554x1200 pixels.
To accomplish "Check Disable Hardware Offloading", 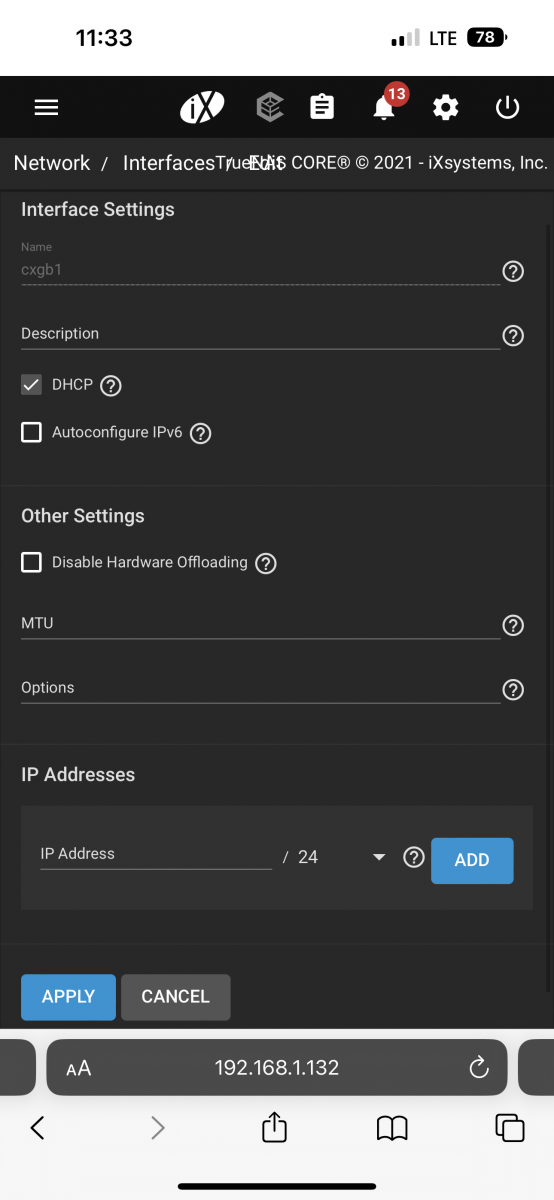I will click(x=32, y=562).
